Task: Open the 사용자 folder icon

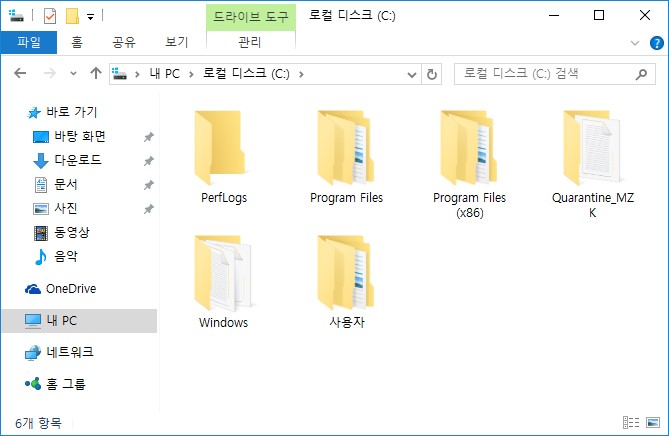Action: [x=346, y=273]
